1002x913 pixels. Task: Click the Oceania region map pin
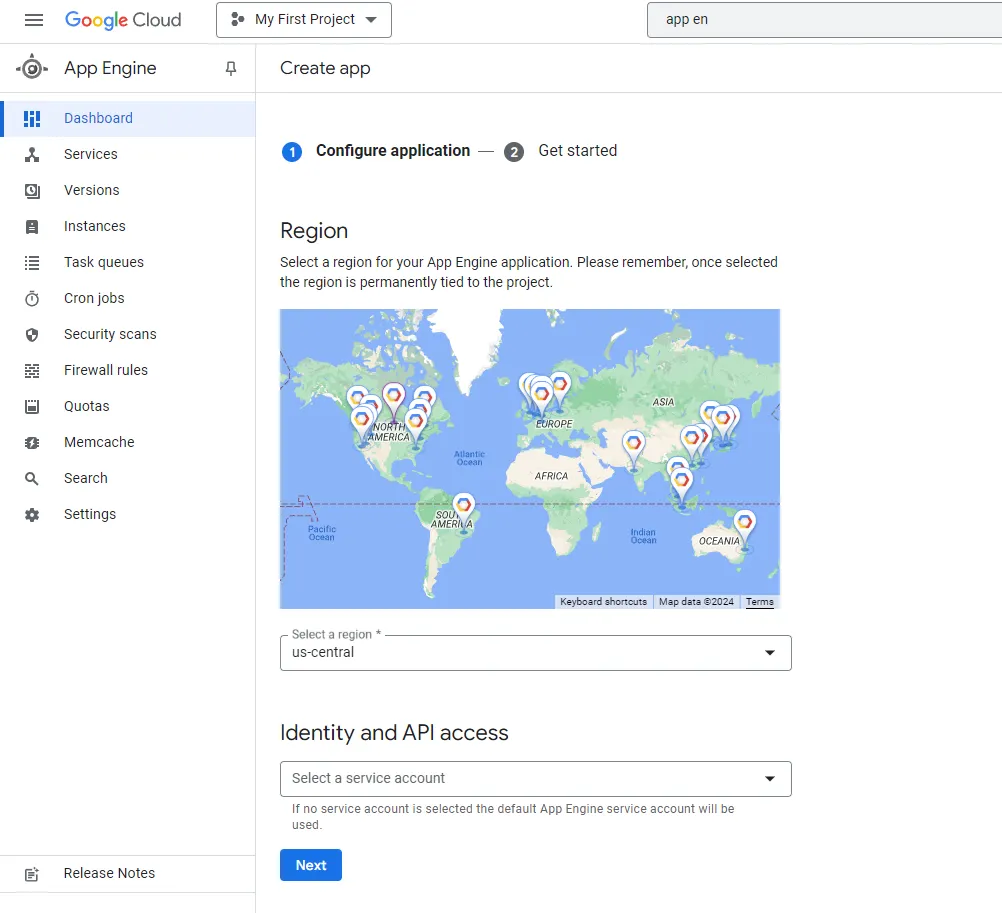point(744,530)
